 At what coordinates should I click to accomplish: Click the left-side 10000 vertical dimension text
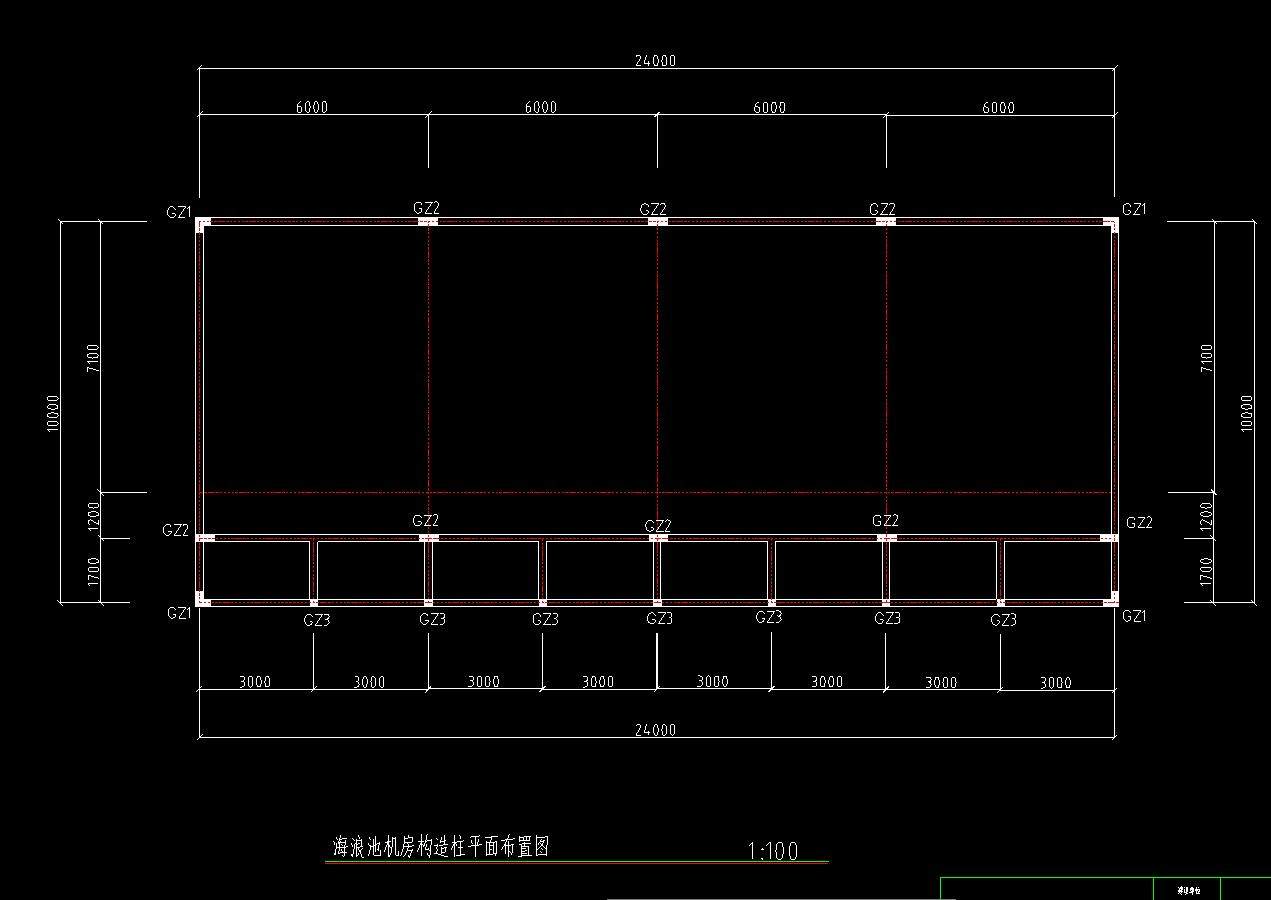pyautogui.click(x=53, y=412)
